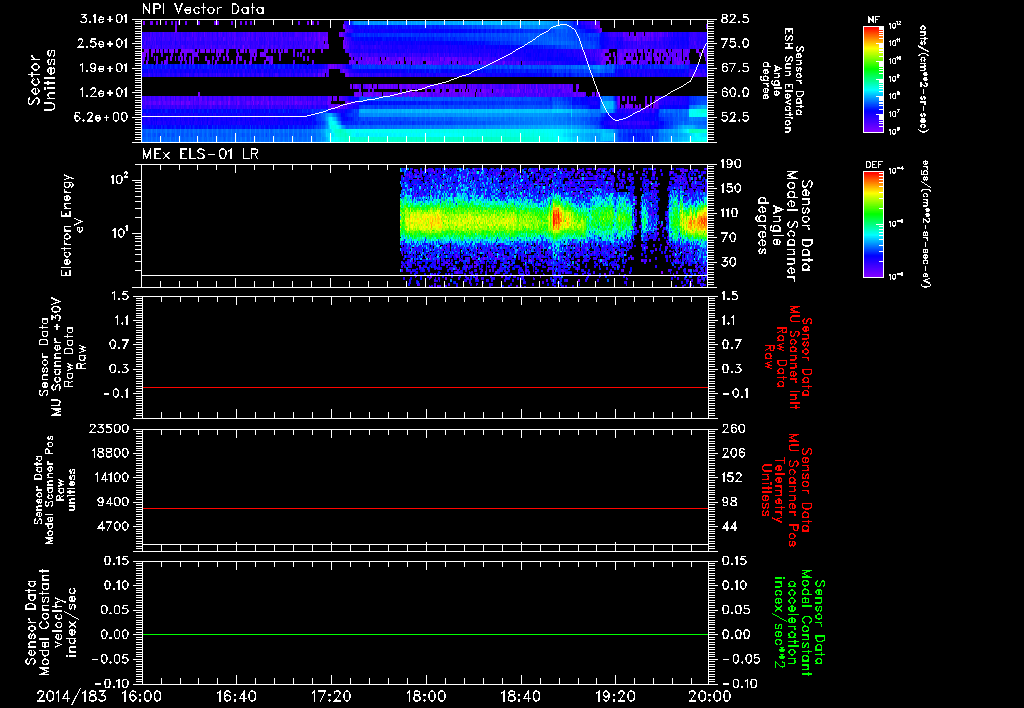Screen dimensions: 1024x708
Task: Click the 19:20 time tick label
Action: [615, 696]
